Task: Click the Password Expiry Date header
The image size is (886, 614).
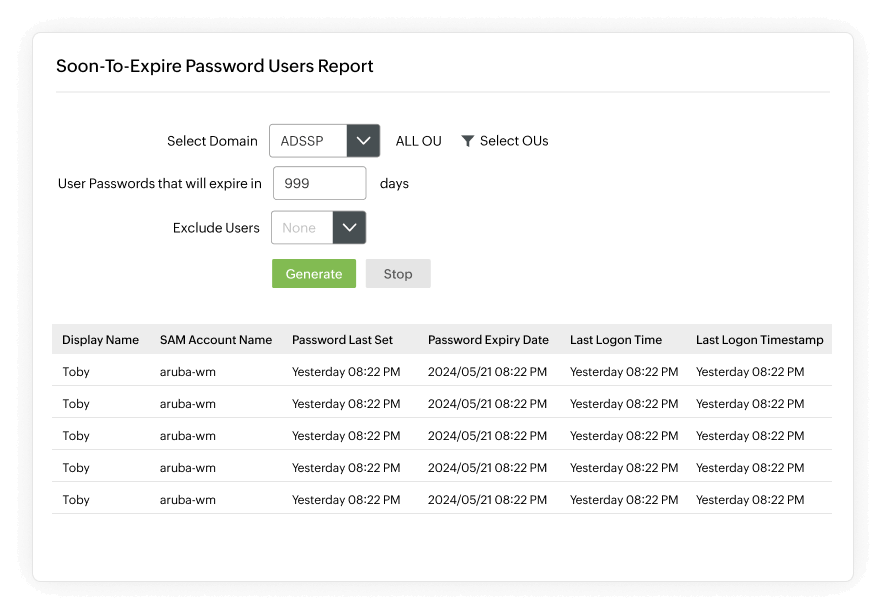Action: point(487,339)
